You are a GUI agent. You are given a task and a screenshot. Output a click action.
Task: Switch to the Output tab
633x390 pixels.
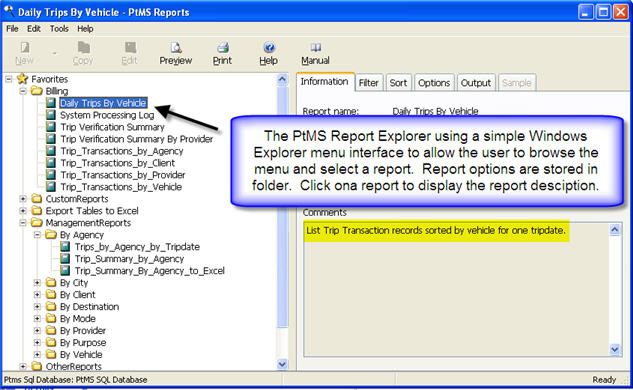pos(476,83)
